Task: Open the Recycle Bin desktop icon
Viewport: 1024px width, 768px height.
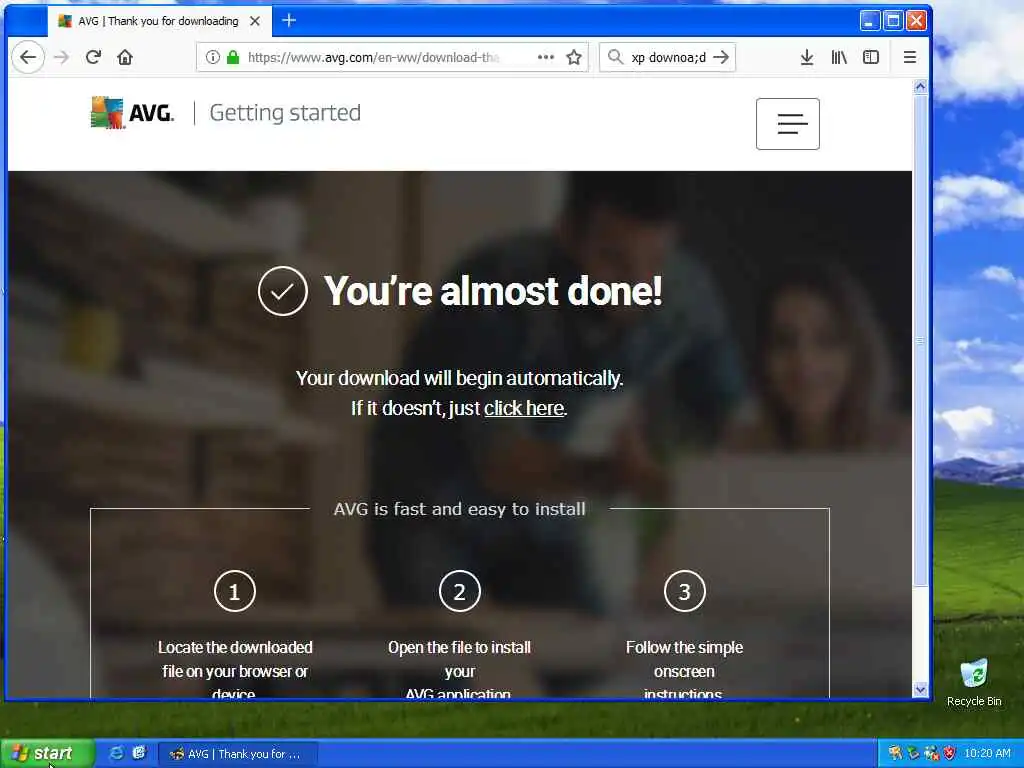Action: (x=974, y=683)
